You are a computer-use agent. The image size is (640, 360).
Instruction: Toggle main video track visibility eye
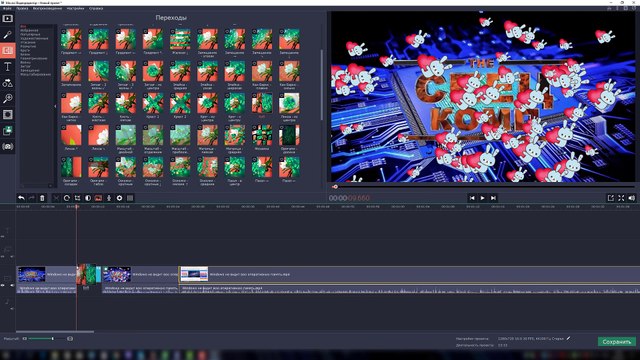3,285
